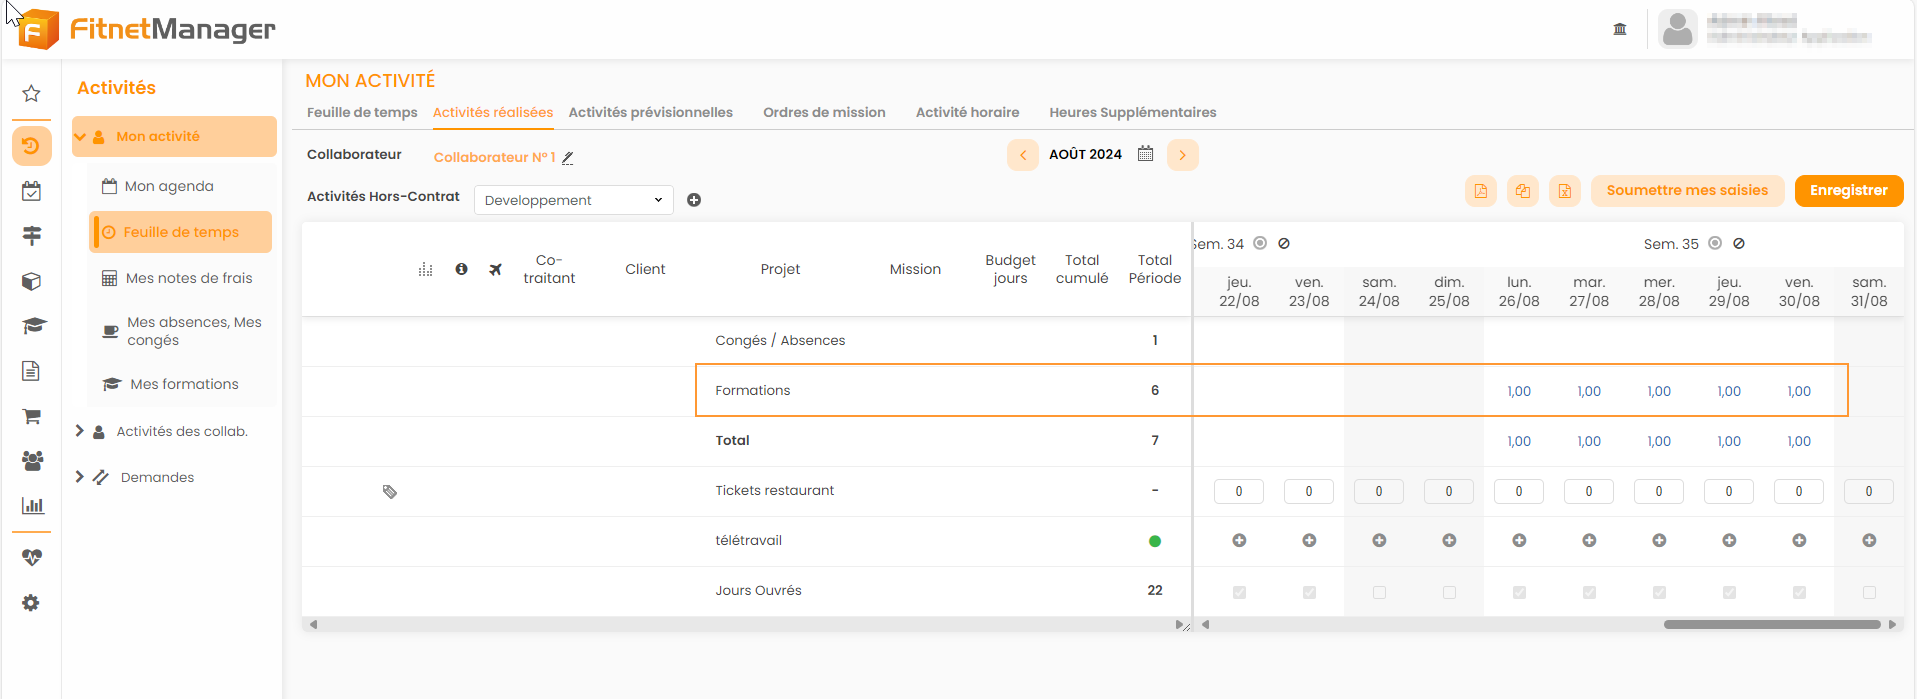Image resolution: width=1917 pixels, height=699 pixels.
Task: Click the Enregistrer button
Action: (x=1848, y=191)
